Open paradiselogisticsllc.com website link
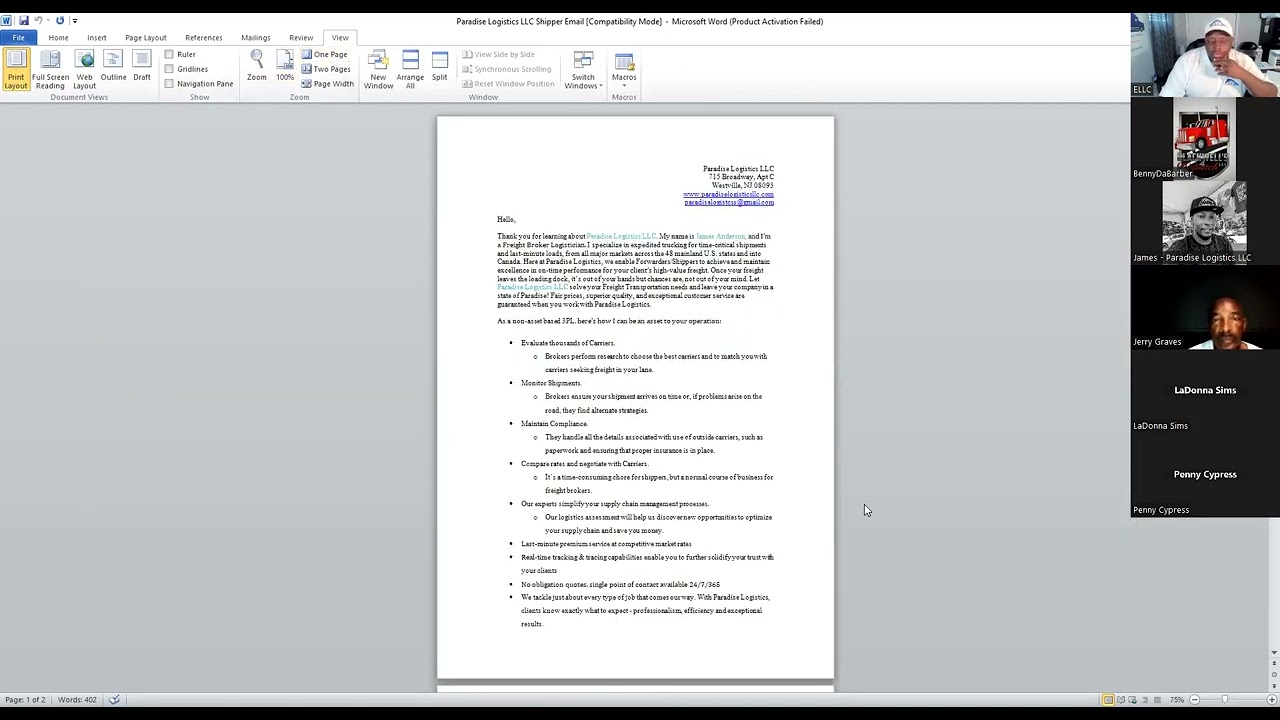This screenshot has height=720, width=1280. 728,194
